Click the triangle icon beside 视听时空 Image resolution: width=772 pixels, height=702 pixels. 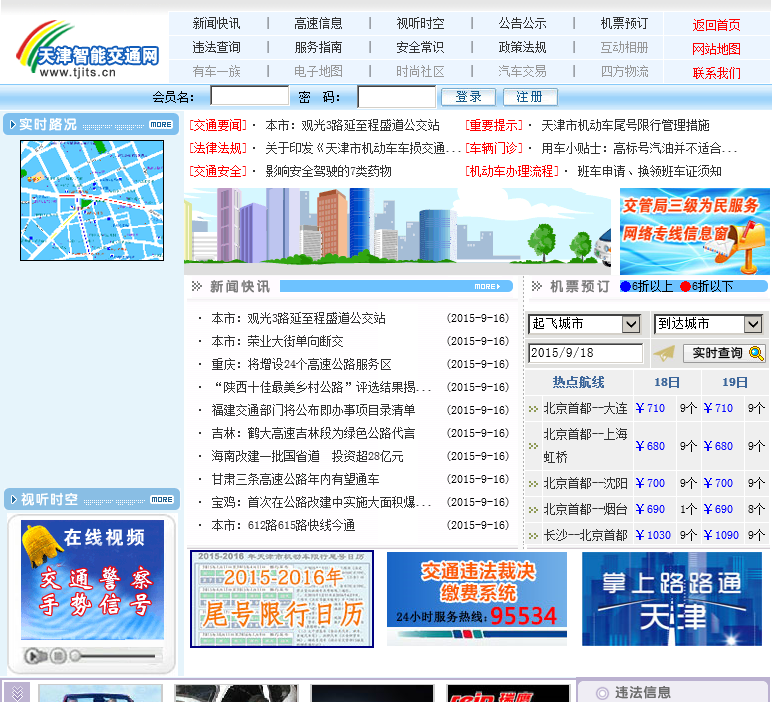[x=14, y=500]
